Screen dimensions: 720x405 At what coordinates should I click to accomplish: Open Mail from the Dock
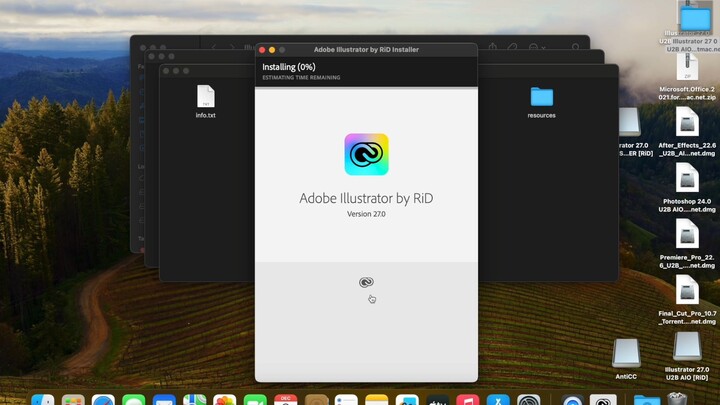(x=164, y=400)
